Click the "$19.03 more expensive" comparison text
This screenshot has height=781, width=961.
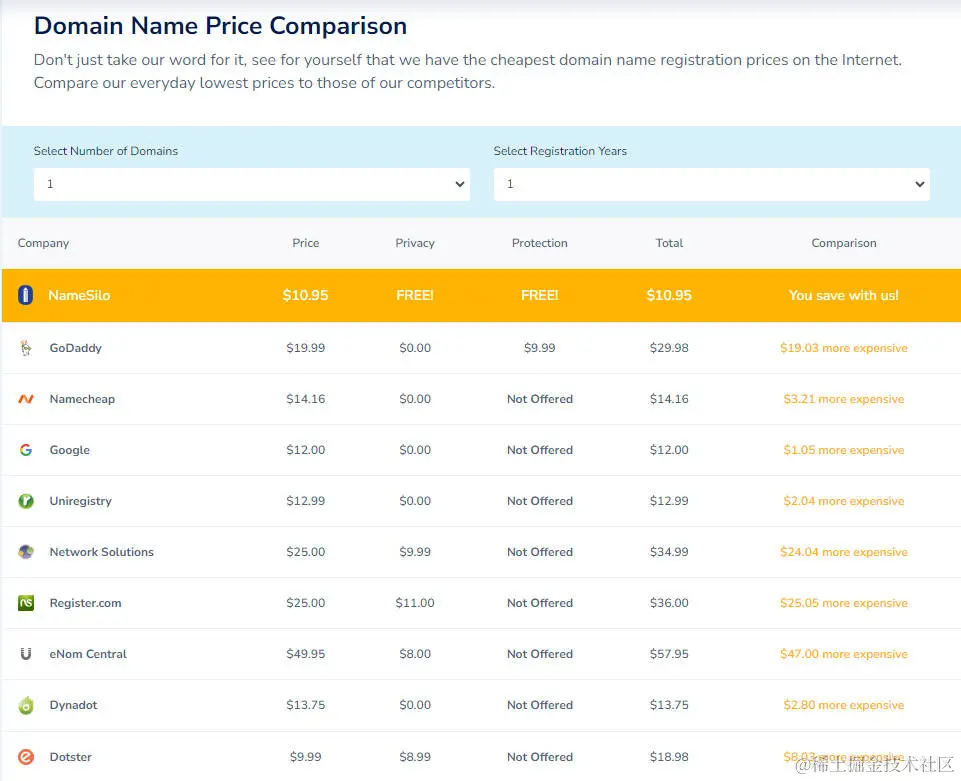pyautogui.click(x=844, y=348)
